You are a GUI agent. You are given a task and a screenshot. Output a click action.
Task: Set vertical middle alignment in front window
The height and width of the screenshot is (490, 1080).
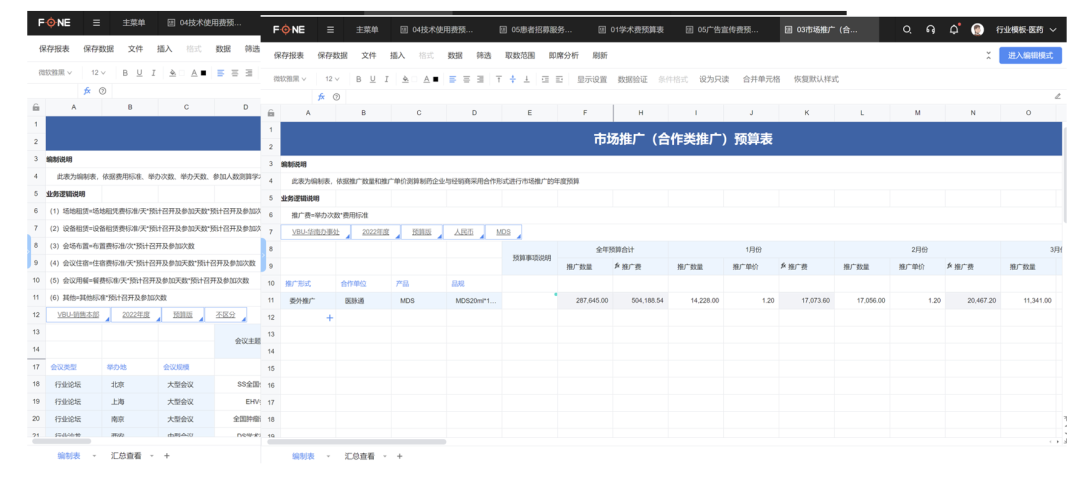tap(512, 79)
